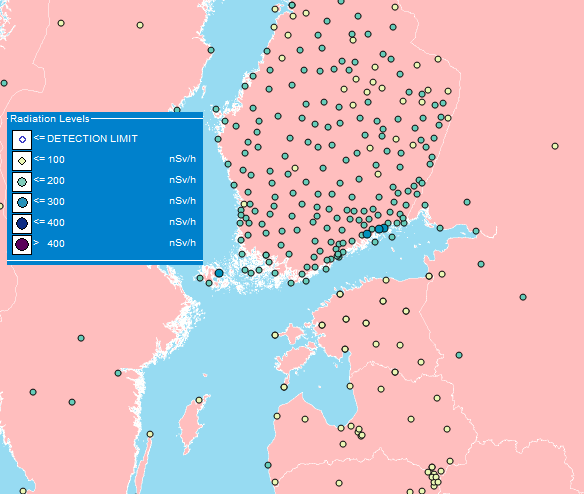Select the <= 200 nSv/h light green legend icon

(22, 182)
